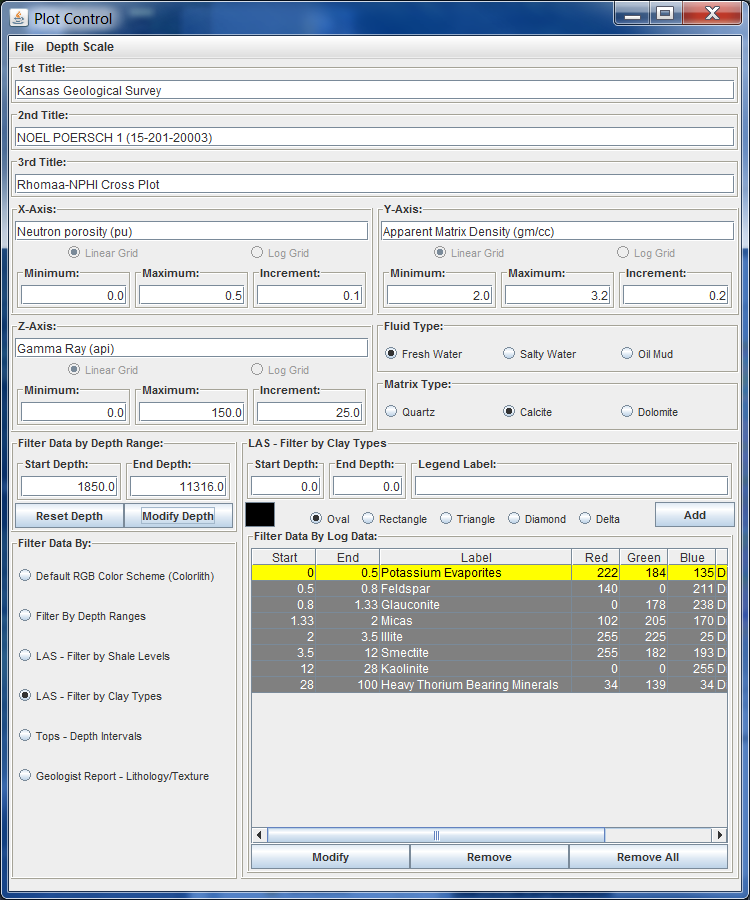Open the black color swatch

click(260, 514)
